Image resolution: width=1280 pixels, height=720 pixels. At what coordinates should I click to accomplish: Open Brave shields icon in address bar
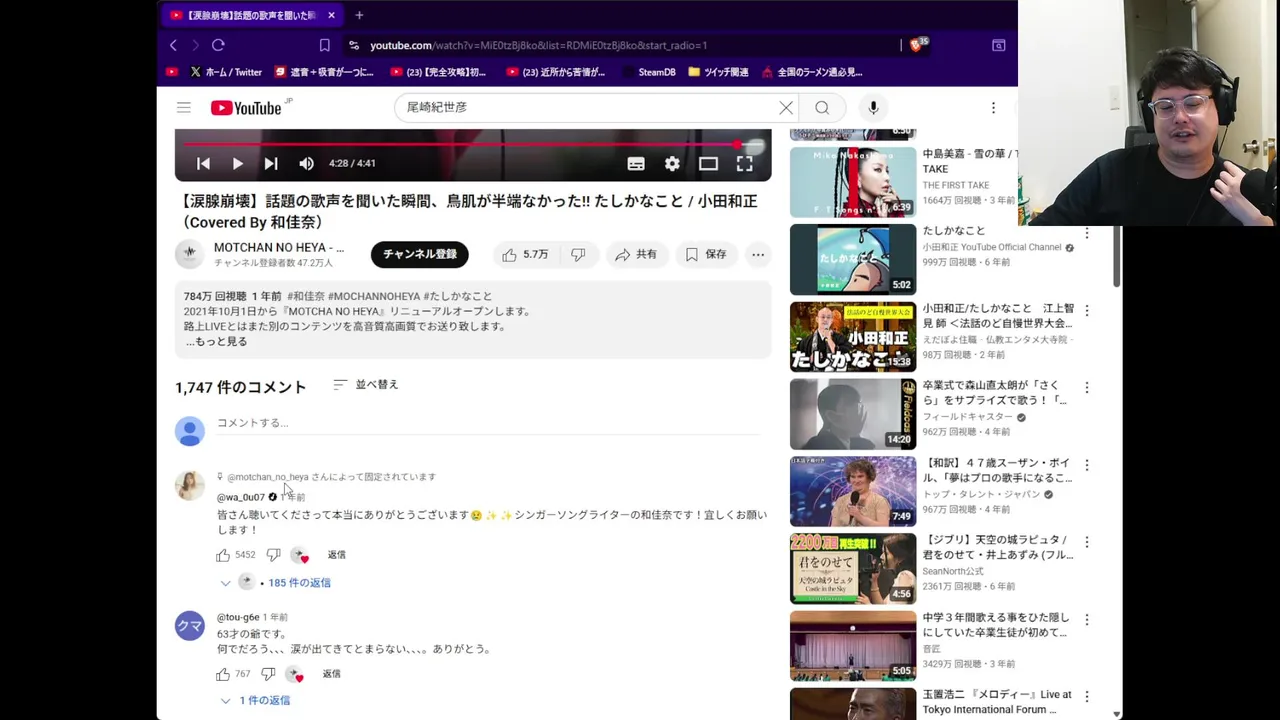(x=917, y=44)
